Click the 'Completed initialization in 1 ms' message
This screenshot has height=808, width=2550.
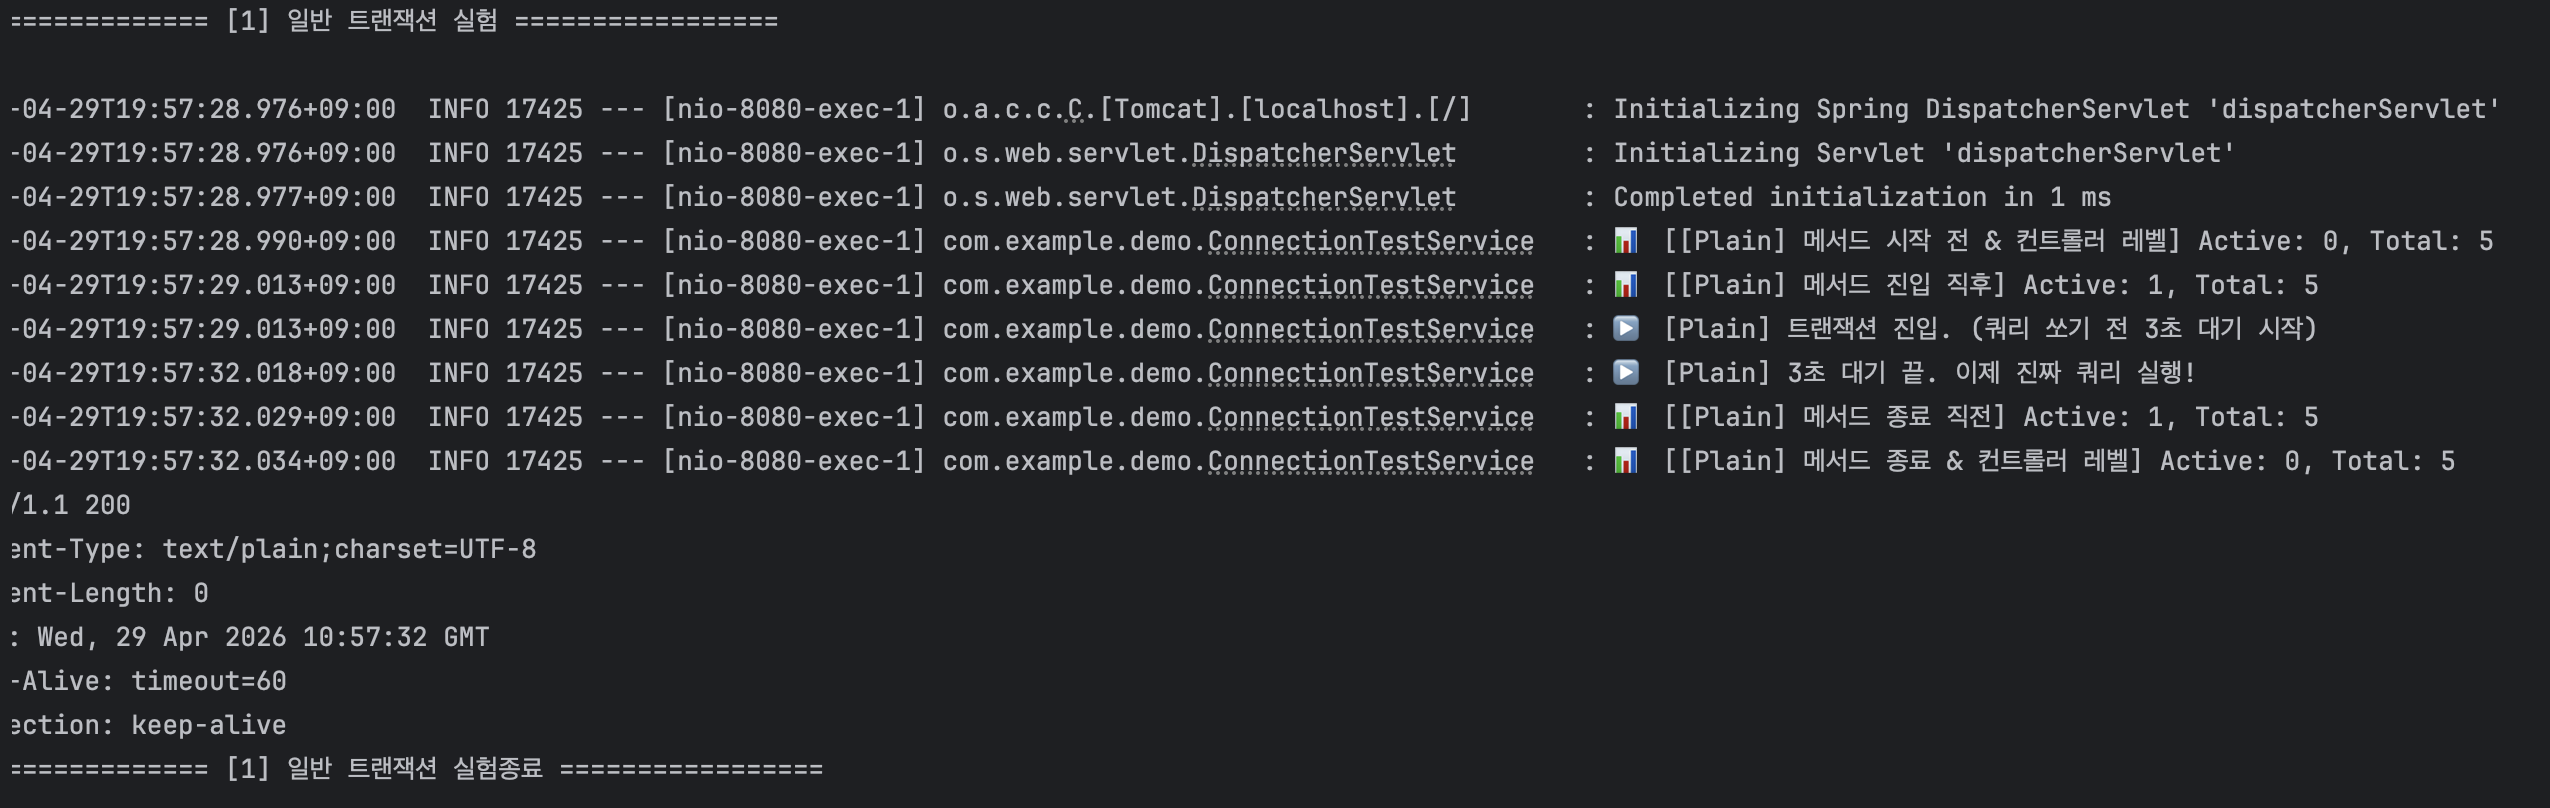pyautogui.click(x=1861, y=197)
